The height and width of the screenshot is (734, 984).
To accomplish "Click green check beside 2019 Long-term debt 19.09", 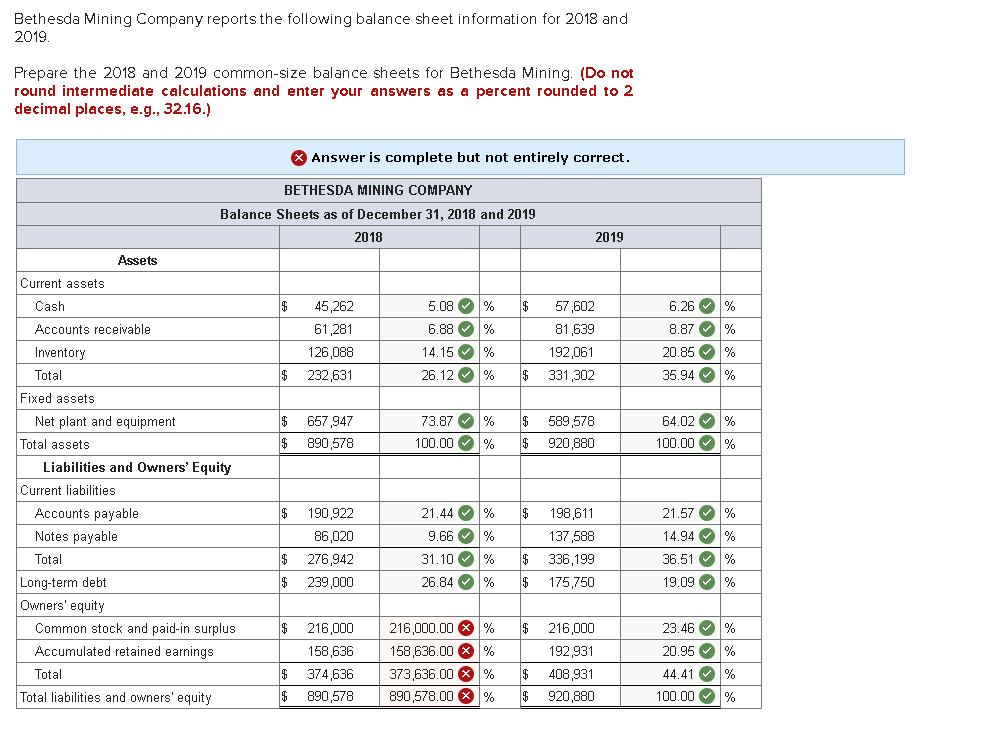I will 707,582.
